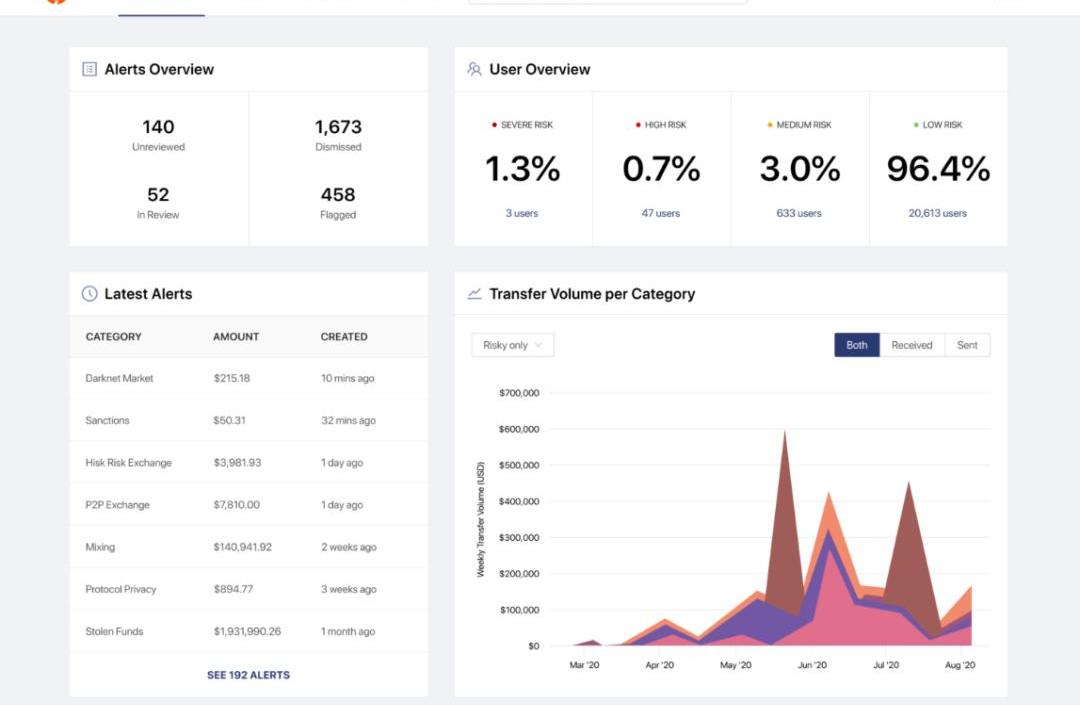Click the User Overview people icon
This screenshot has width=1080, height=705.
474,69
